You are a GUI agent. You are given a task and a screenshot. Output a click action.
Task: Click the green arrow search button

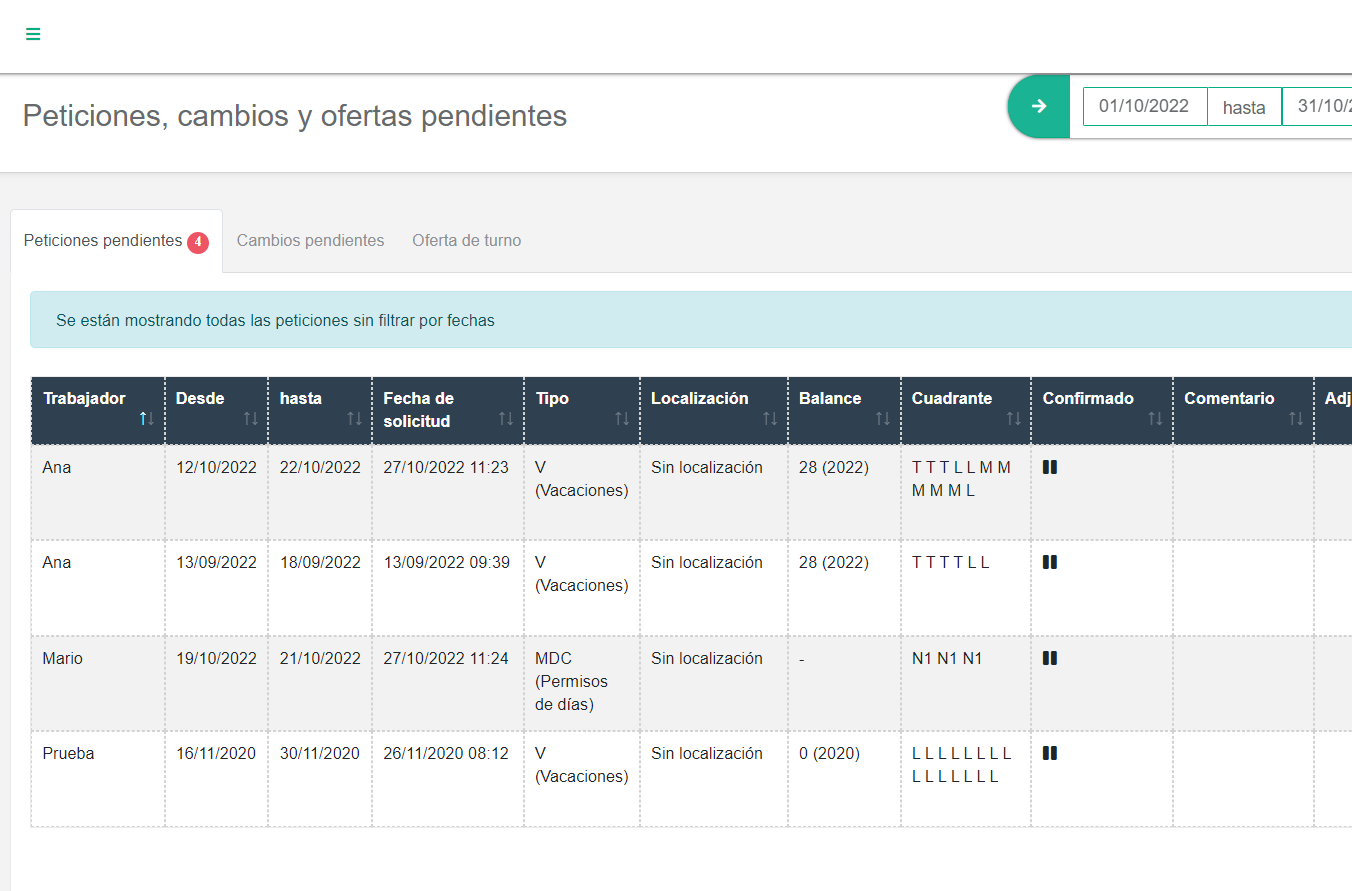1039,106
